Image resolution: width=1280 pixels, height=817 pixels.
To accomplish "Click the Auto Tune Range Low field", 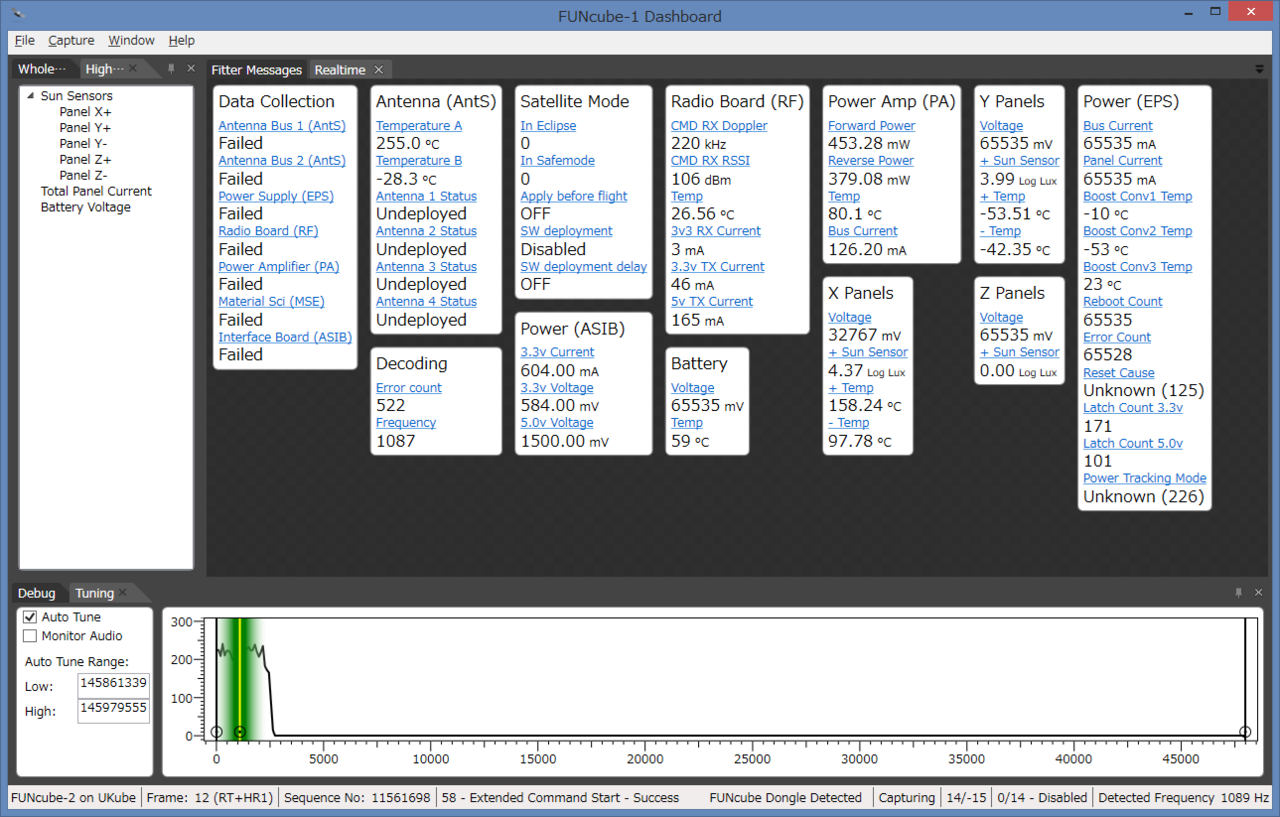I will pyautogui.click(x=113, y=686).
